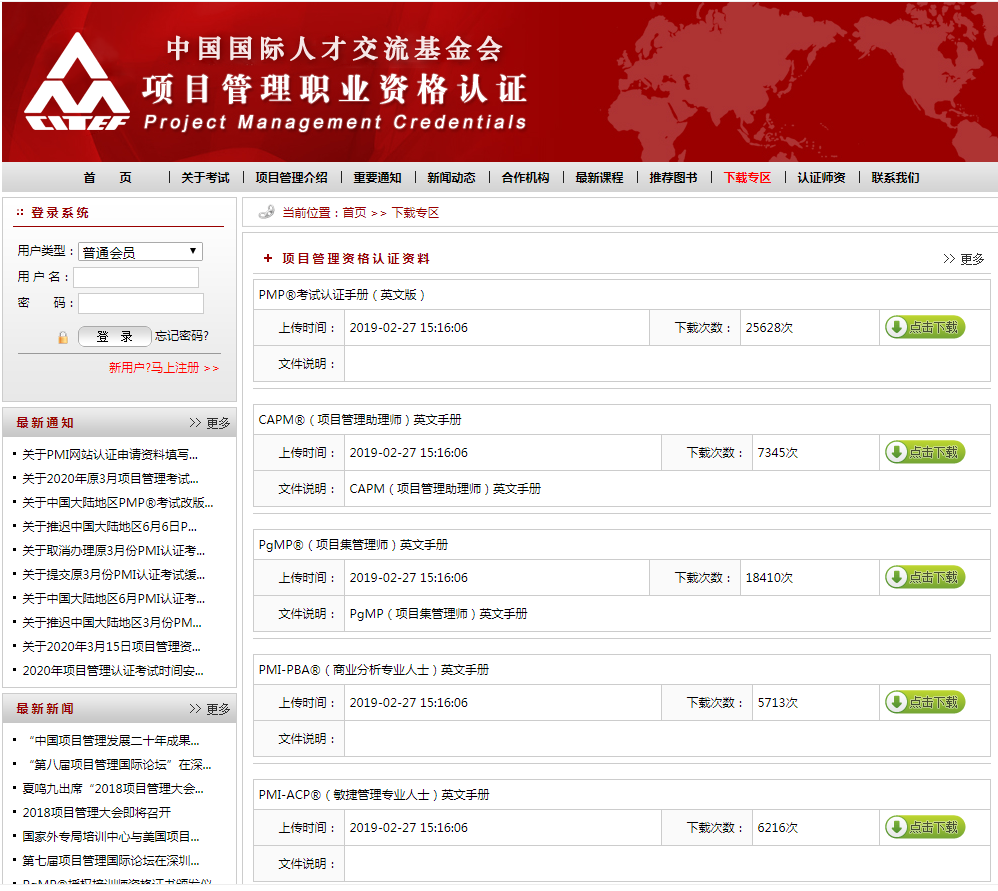Open 新闻动态 menu item
Viewport: 998px width, 891px height.
click(451, 178)
